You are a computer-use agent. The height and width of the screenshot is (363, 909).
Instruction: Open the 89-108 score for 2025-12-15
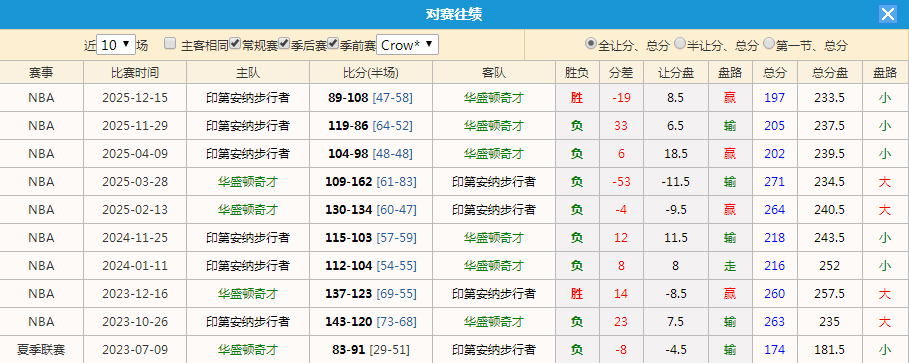point(348,97)
